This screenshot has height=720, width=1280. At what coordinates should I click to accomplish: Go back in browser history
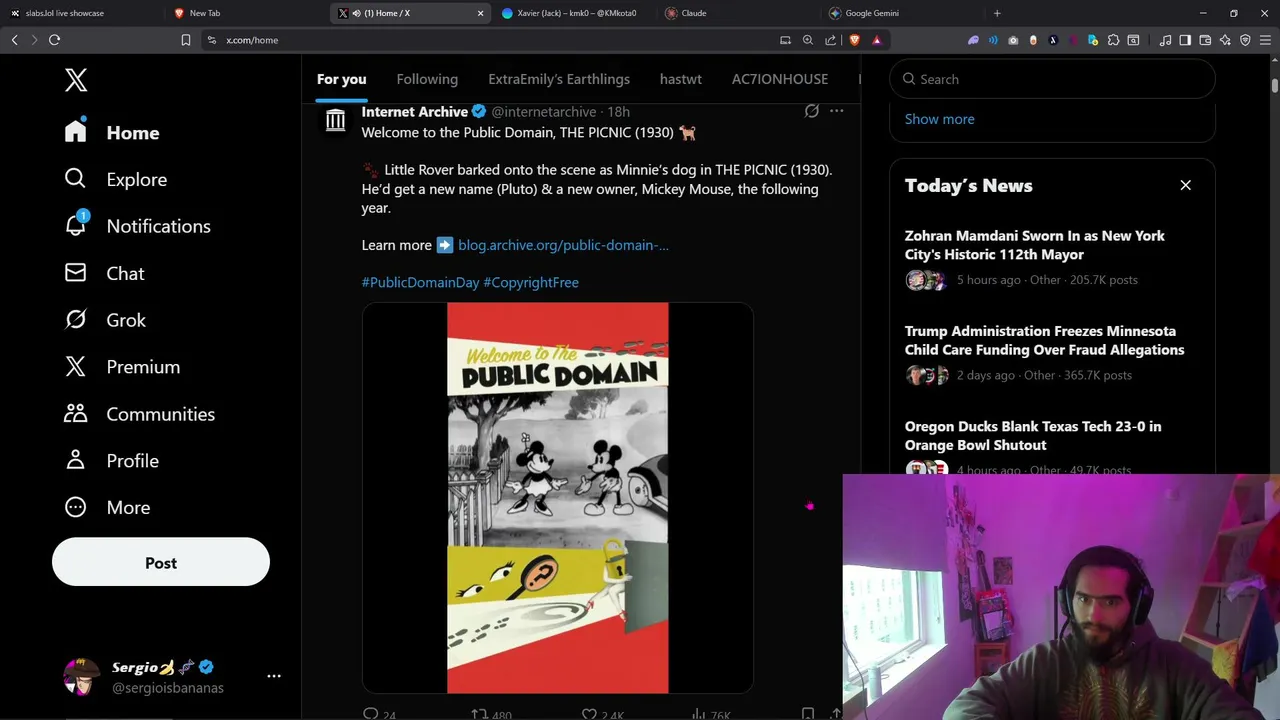15,40
